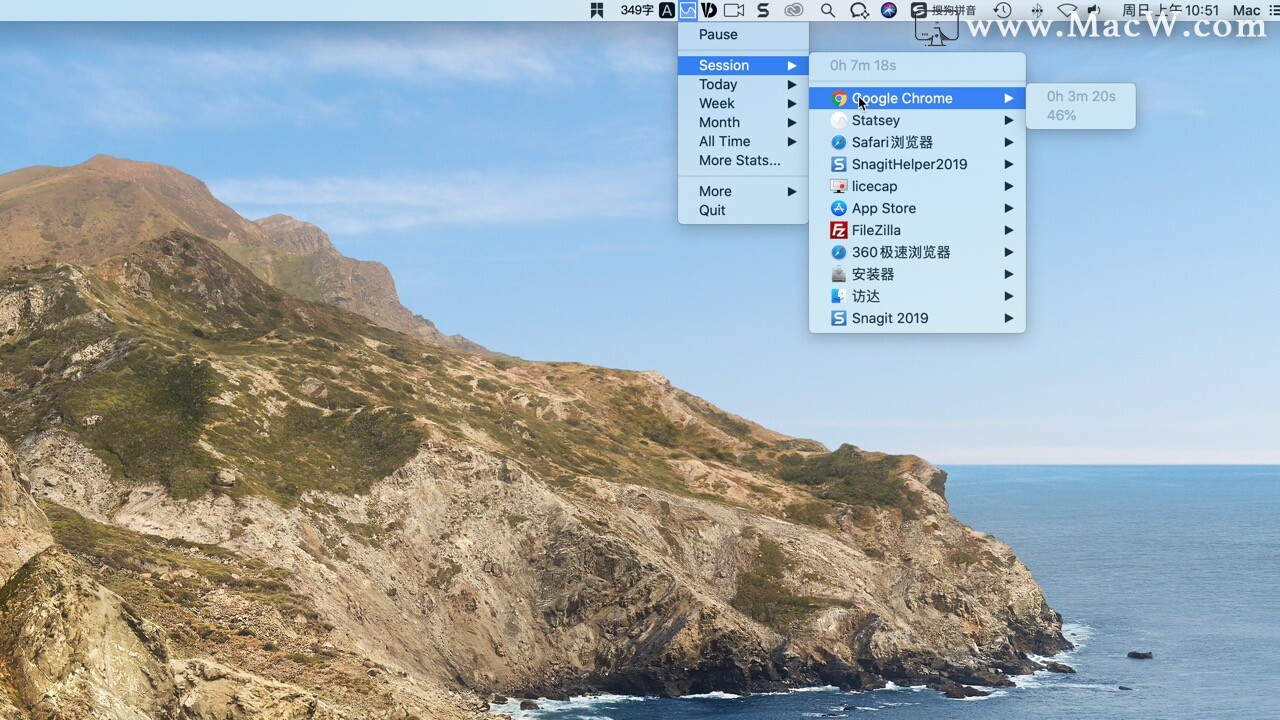Select FileZilla in session list
The image size is (1280, 720).
click(876, 230)
